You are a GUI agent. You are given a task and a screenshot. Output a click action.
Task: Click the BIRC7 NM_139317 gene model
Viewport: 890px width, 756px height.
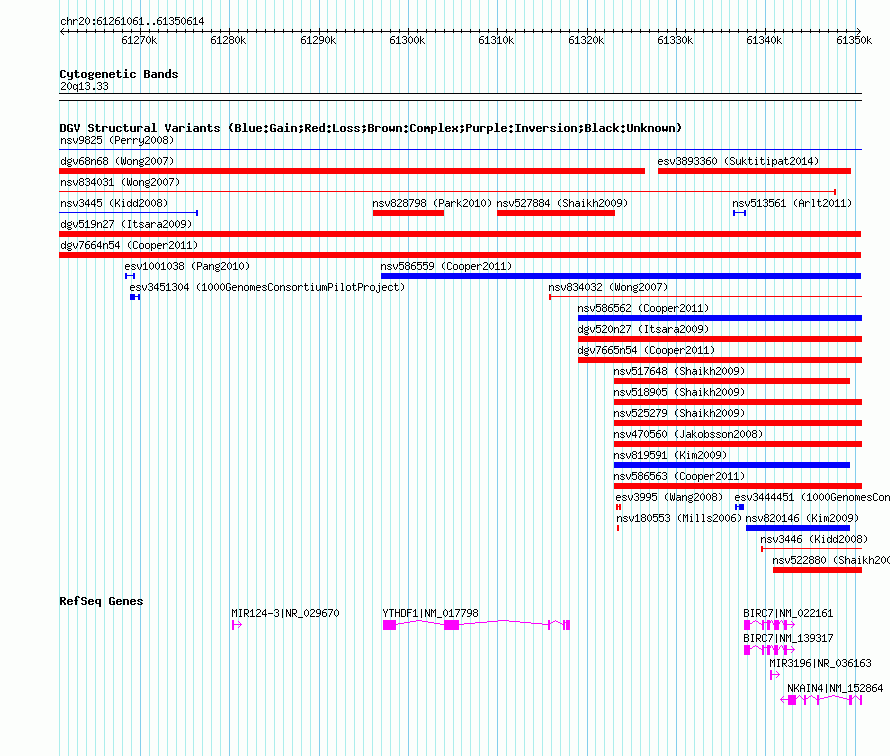769,650
